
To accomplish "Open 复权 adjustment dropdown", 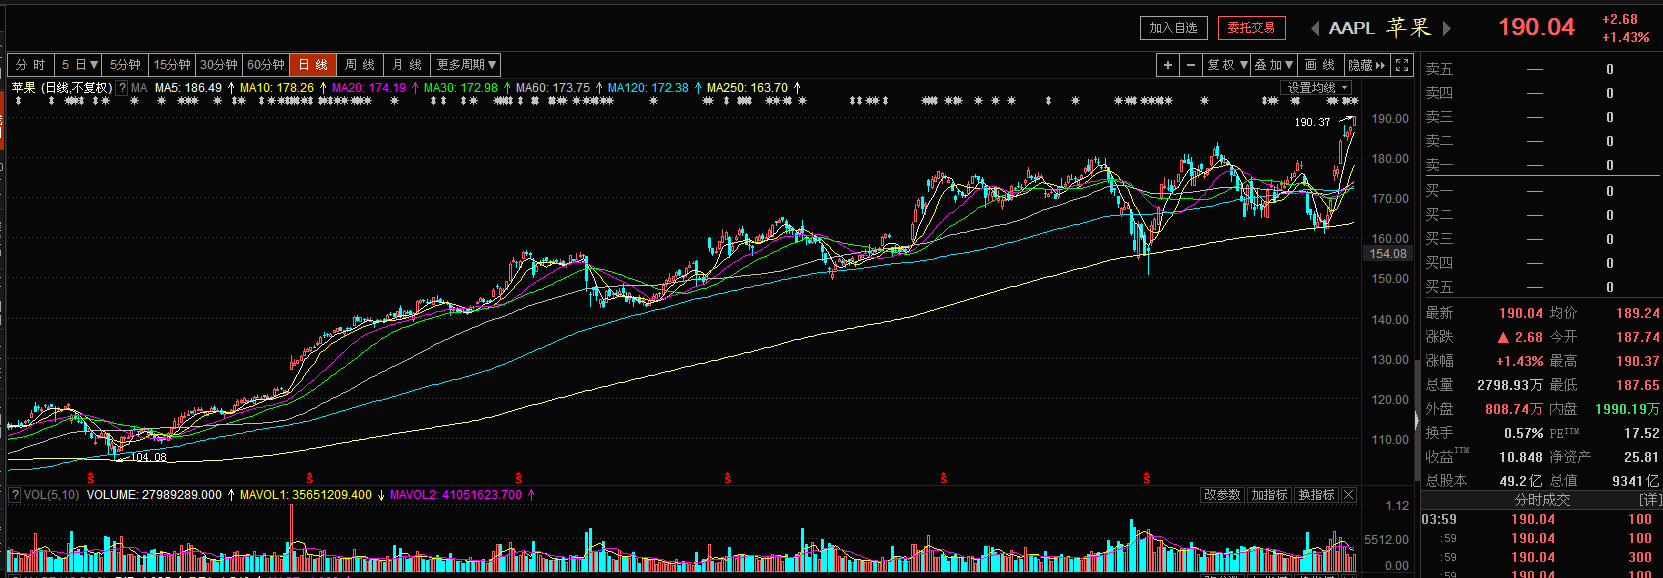I will (x=1227, y=65).
